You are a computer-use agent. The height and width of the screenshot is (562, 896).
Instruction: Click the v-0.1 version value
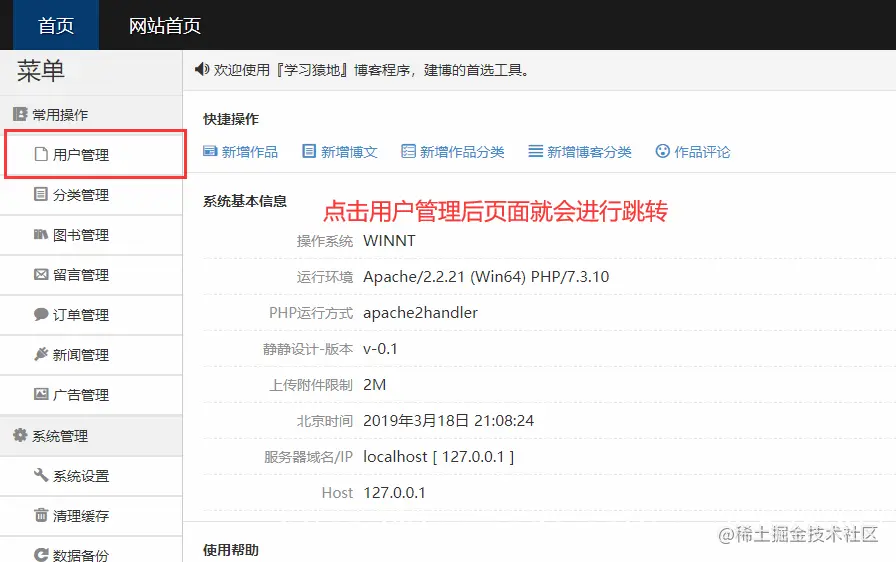[x=381, y=349]
